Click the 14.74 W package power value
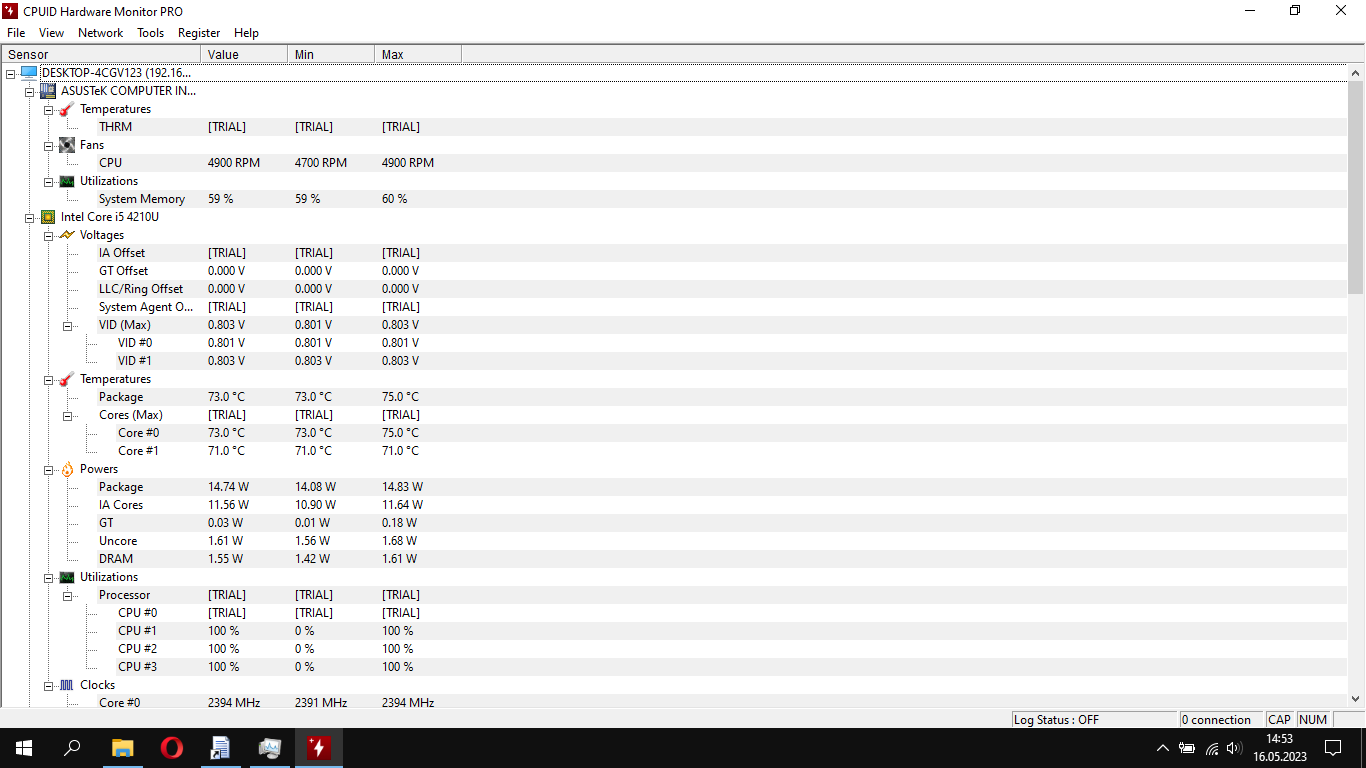Viewport: 1366px width, 768px height. tap(229, 487)
